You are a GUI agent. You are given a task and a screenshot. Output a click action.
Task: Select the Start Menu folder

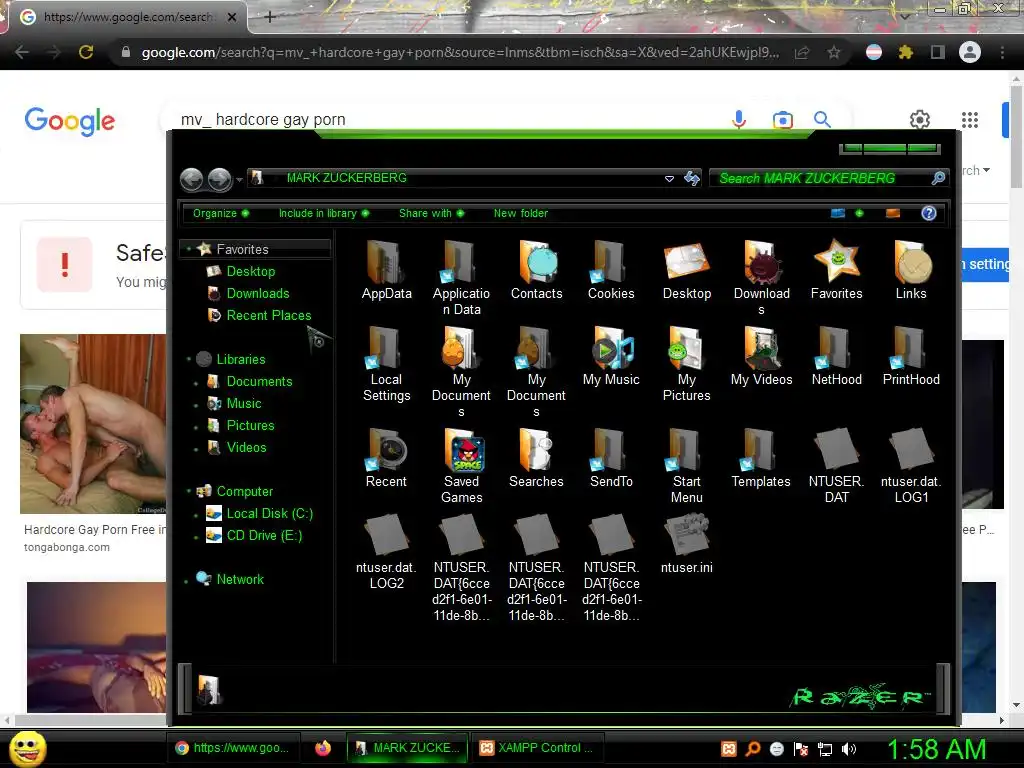pyautogui.click(x=686, y=466)
